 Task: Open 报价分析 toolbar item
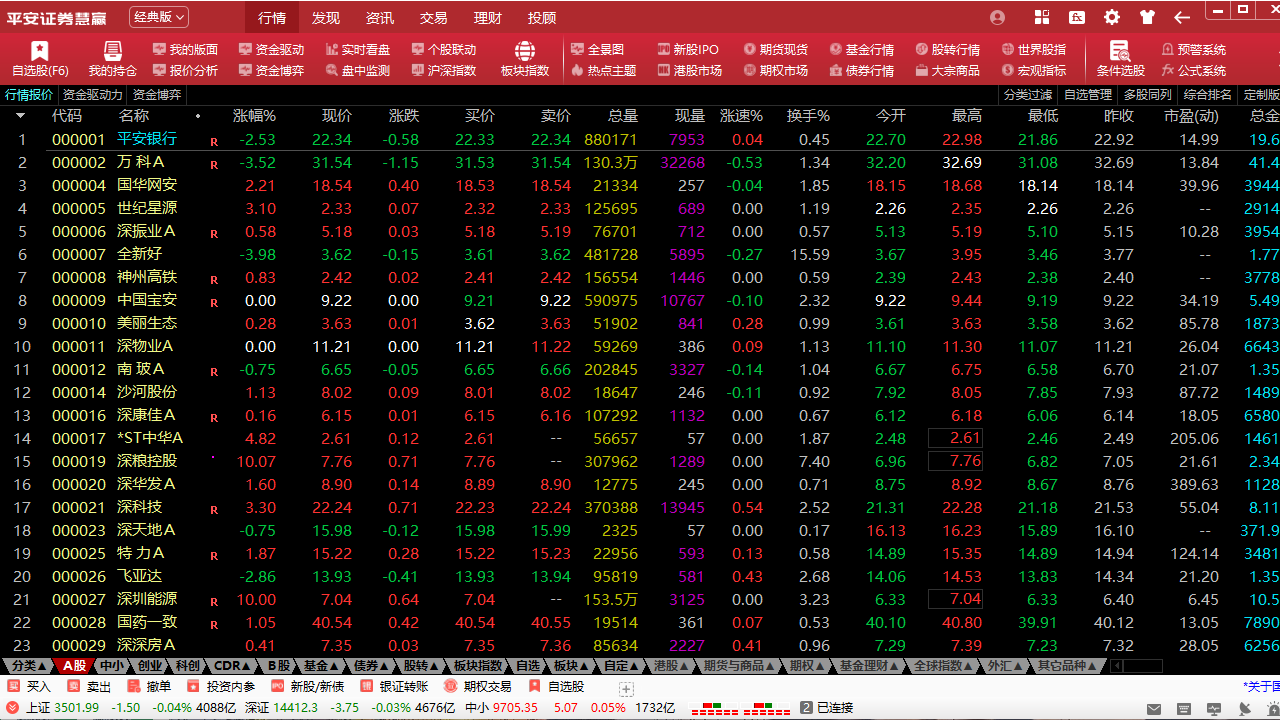(185, 70)
